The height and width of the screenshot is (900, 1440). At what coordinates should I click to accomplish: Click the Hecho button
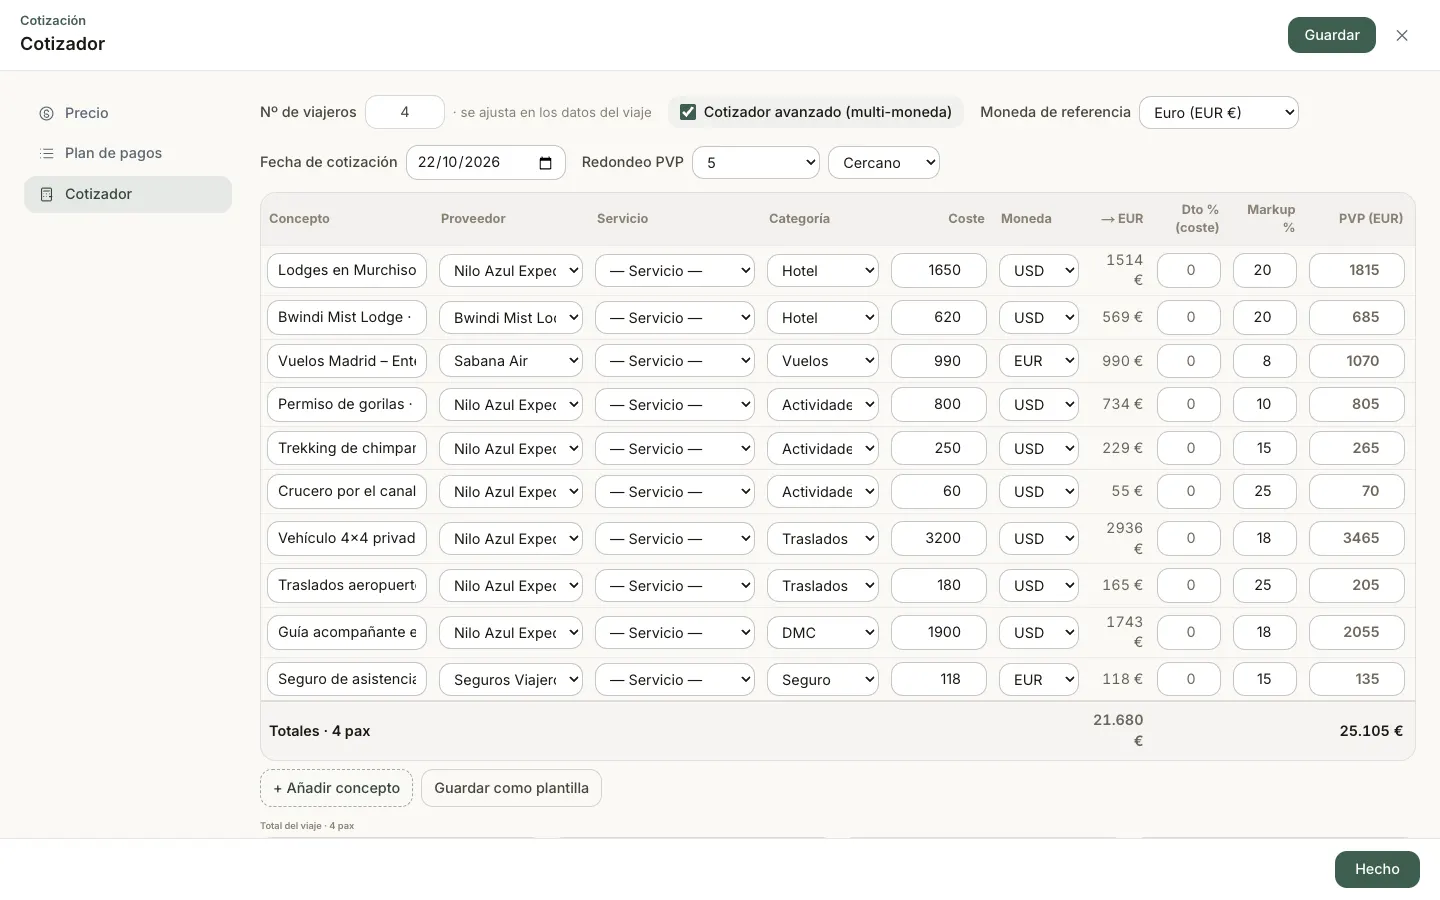click(1377, 869)
